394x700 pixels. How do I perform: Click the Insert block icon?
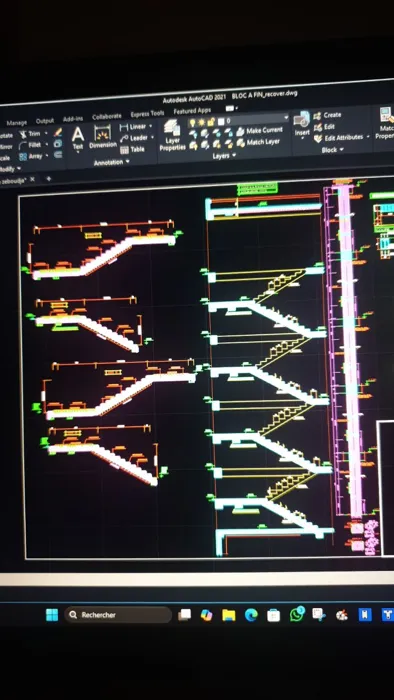point(302,124)
